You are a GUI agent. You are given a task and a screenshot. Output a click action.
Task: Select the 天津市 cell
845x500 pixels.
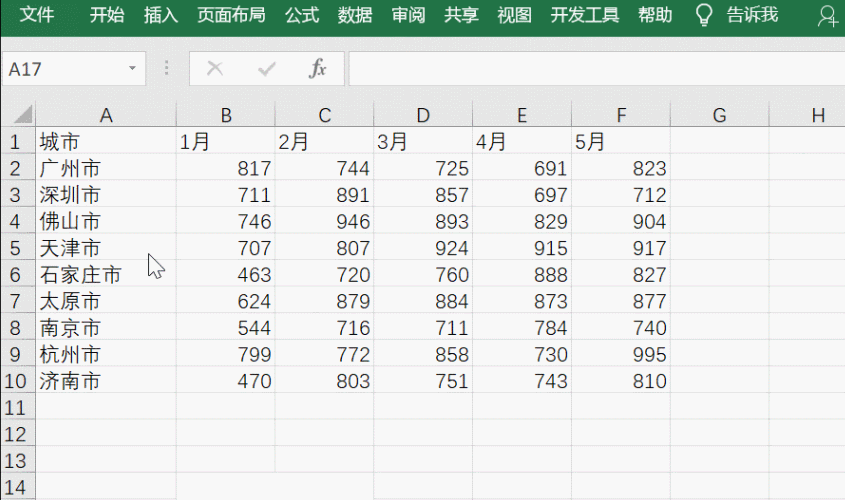point(106,247)
